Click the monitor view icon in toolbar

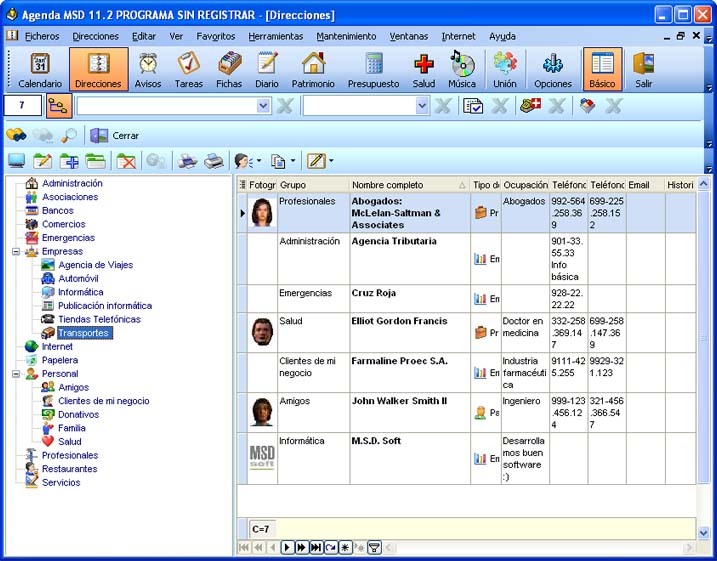tap(16, 161)
